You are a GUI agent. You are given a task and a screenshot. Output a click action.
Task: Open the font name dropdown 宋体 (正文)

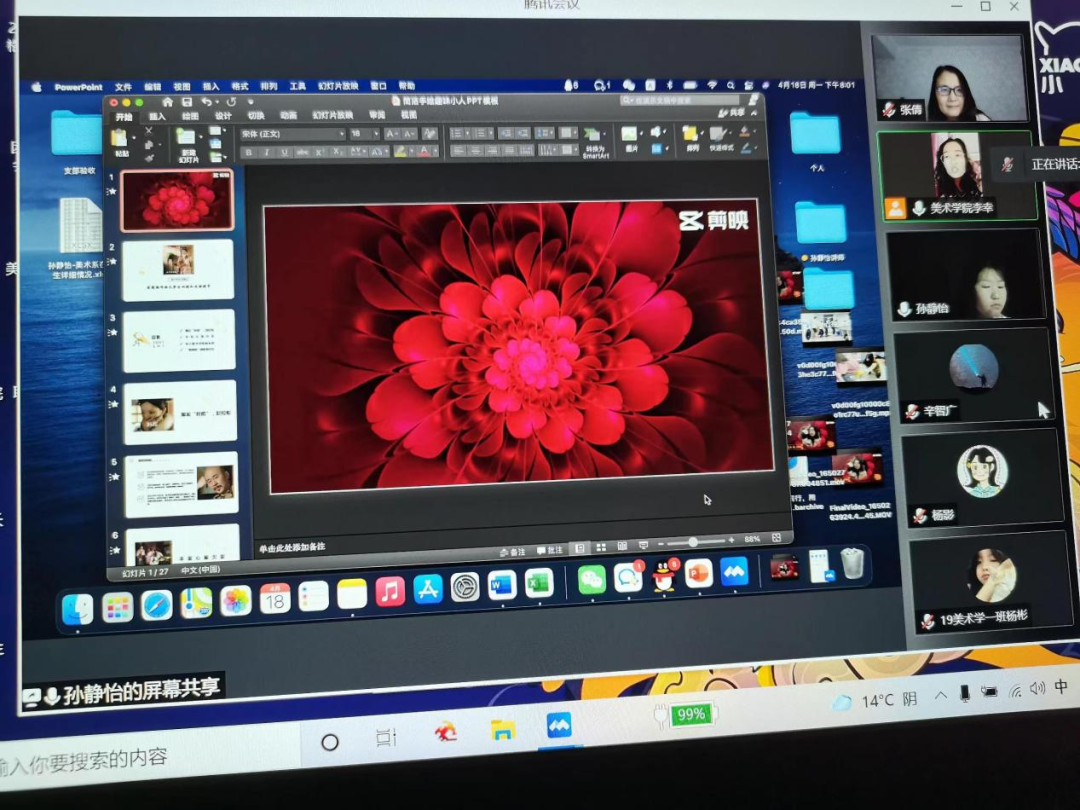coord(290,133)
